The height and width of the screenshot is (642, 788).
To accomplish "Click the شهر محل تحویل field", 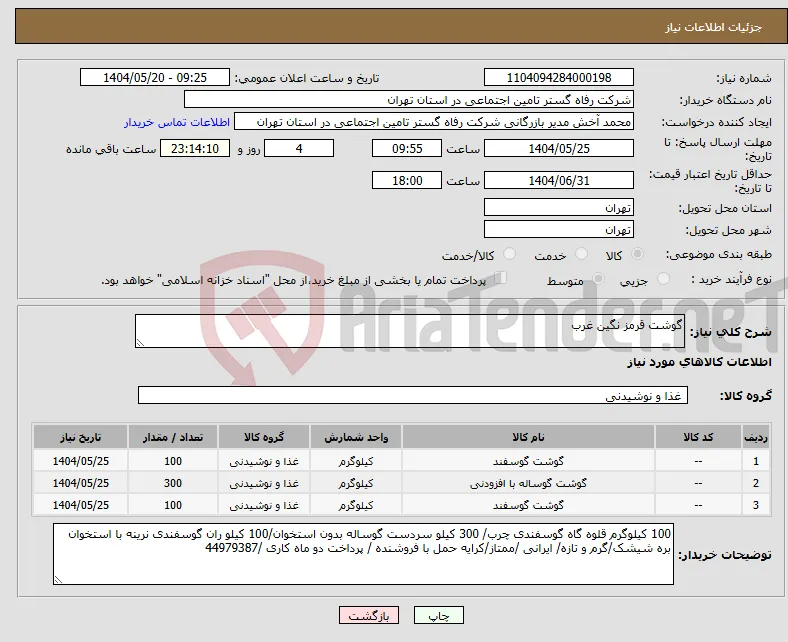I will pyautogui.click(x=559, y=229).
